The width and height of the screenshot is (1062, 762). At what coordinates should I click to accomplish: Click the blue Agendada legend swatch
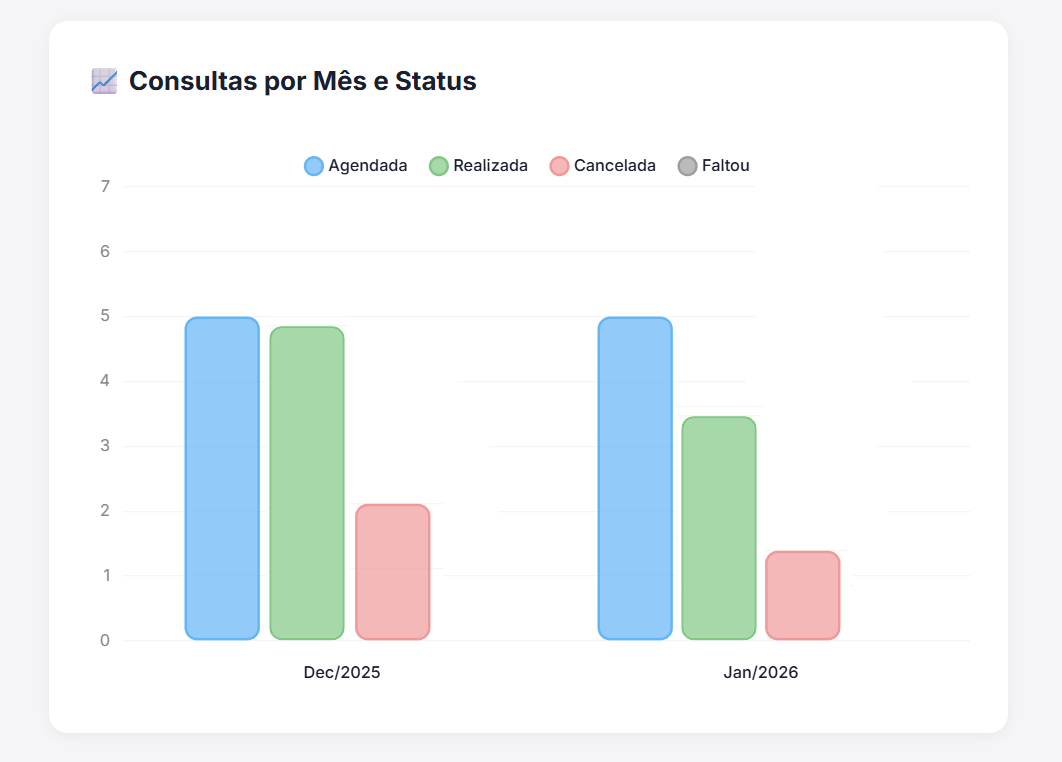[x=314, y=166]
